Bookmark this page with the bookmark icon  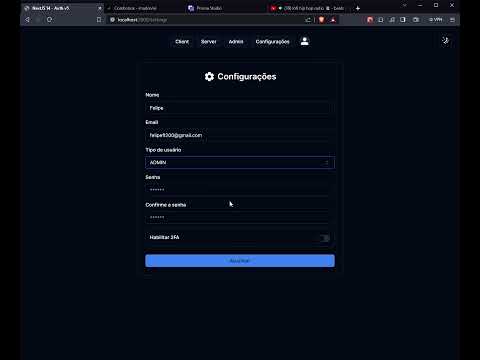tap(99, 20)
